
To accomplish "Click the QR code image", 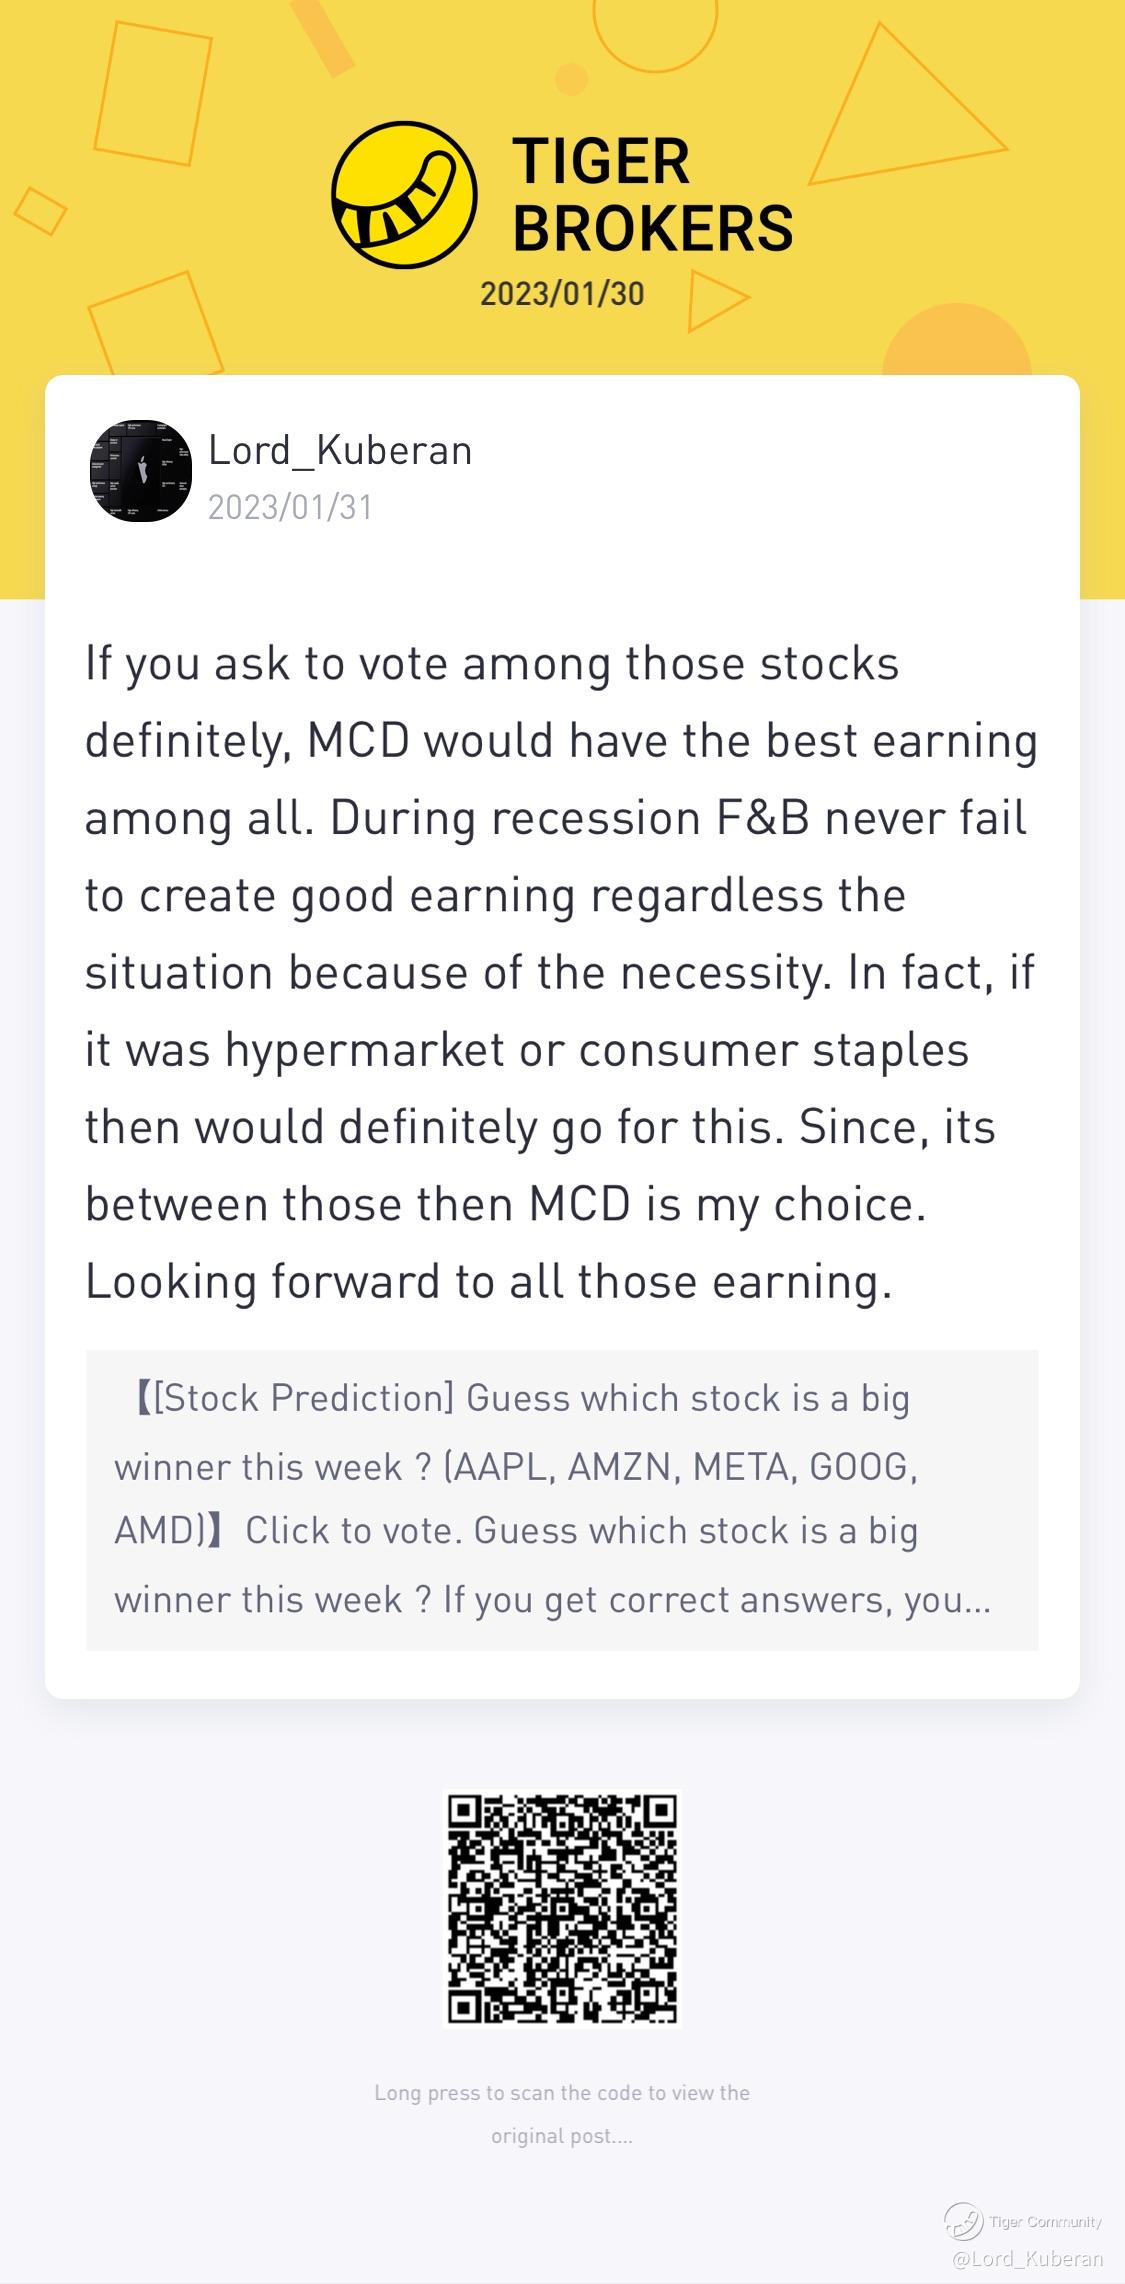I will point(562,1908).
